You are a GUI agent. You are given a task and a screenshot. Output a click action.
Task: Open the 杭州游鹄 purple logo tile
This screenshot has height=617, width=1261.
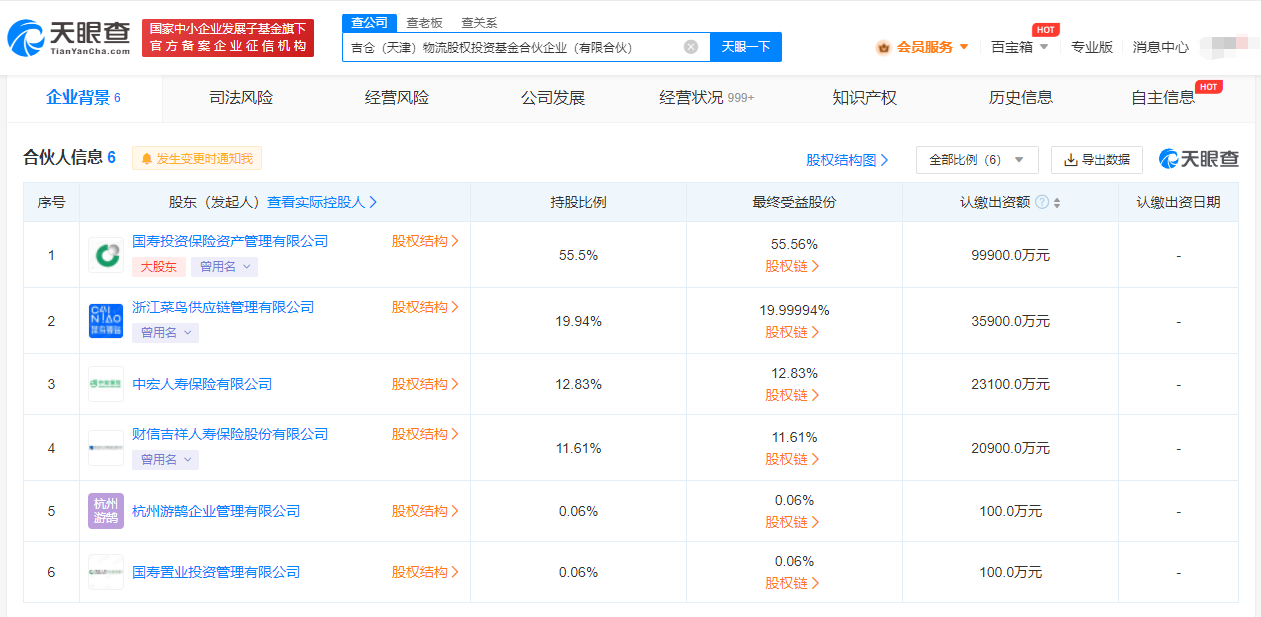click(106, 511)
